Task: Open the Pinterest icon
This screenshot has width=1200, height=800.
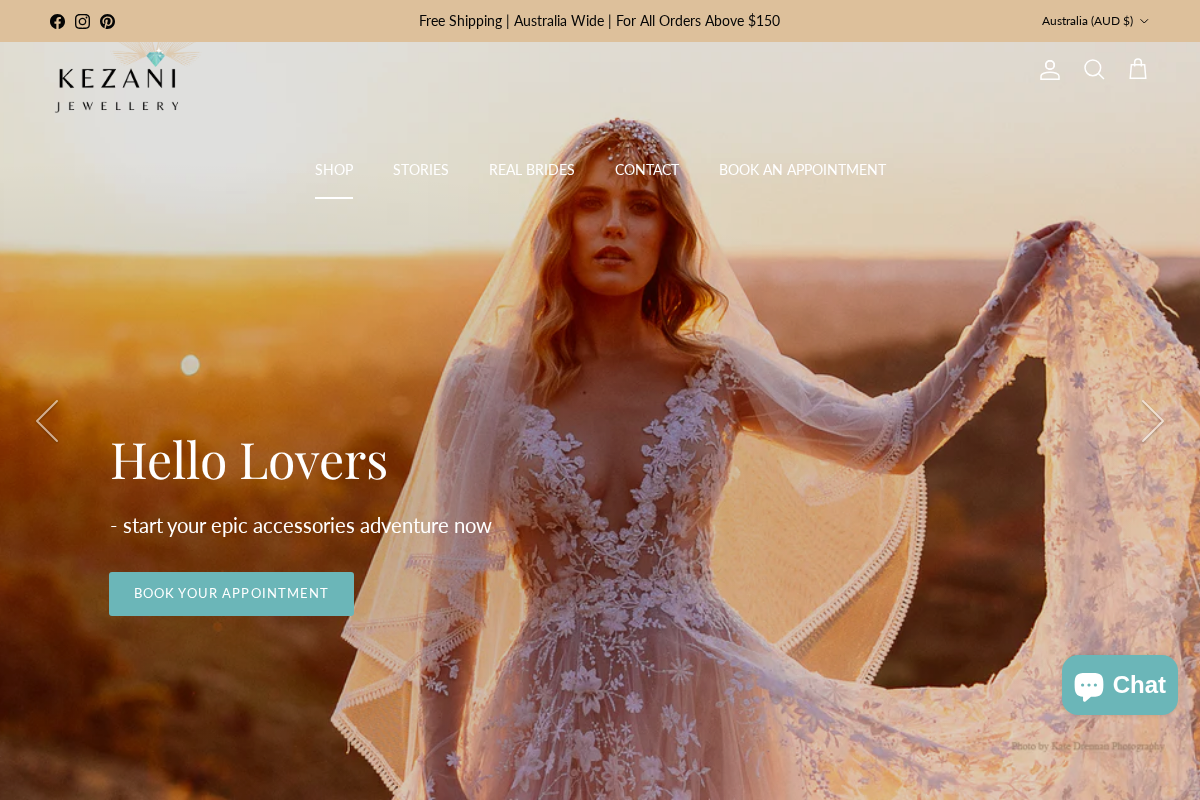Action: point(107,21)
